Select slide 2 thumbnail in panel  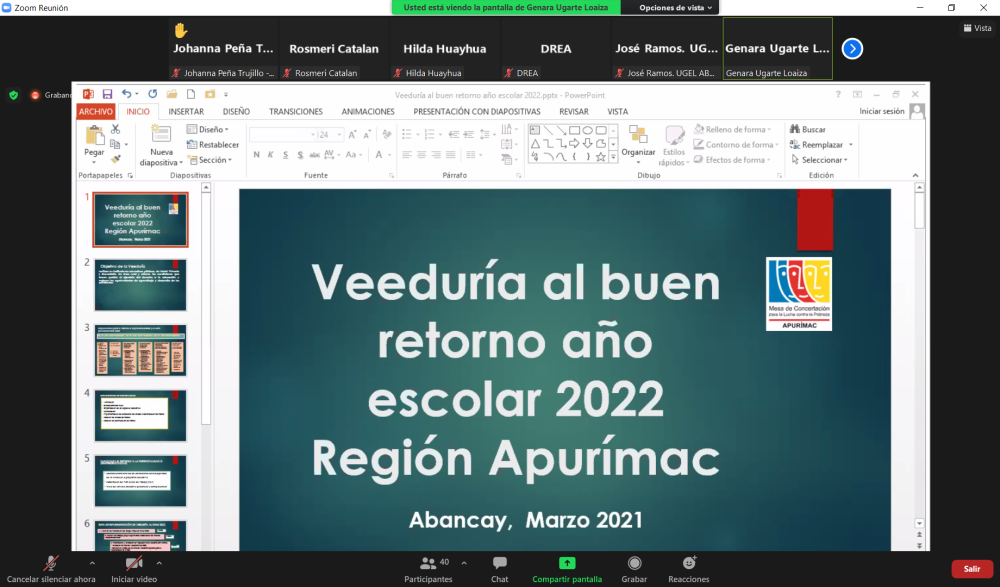(x=140, y=284)
